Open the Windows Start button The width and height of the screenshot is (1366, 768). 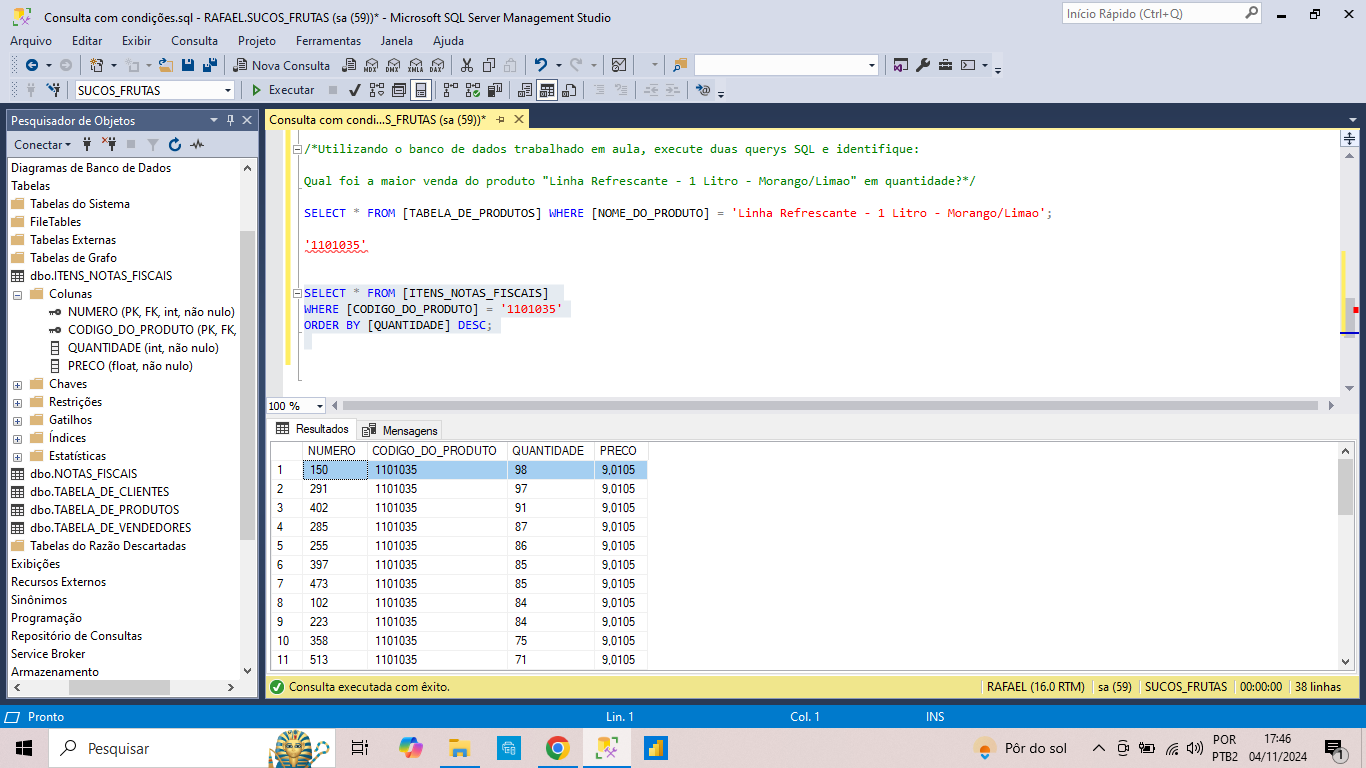click(x=24, y=748)
